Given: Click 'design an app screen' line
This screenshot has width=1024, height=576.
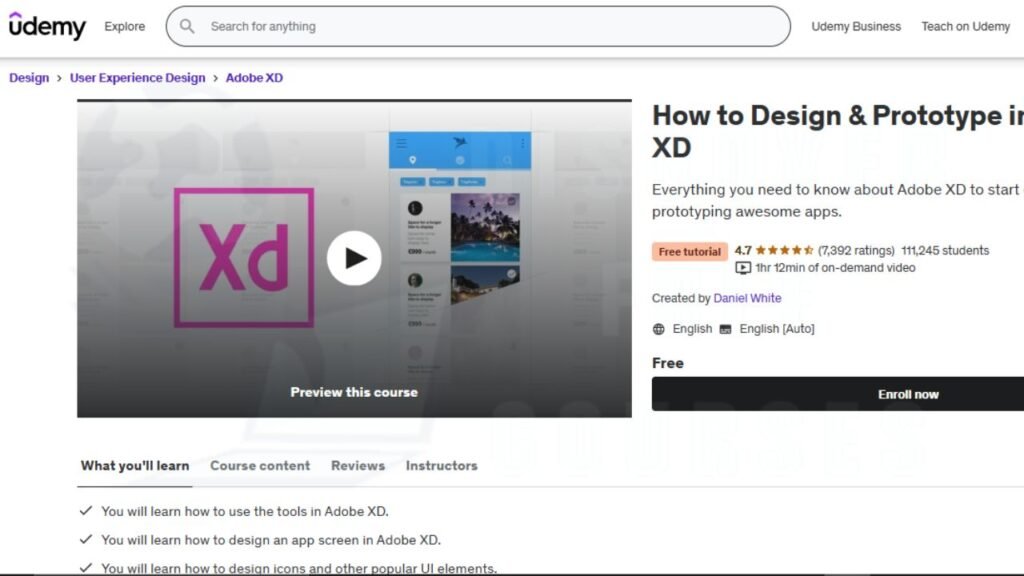Looking at the screenshot, I should 271,540.
